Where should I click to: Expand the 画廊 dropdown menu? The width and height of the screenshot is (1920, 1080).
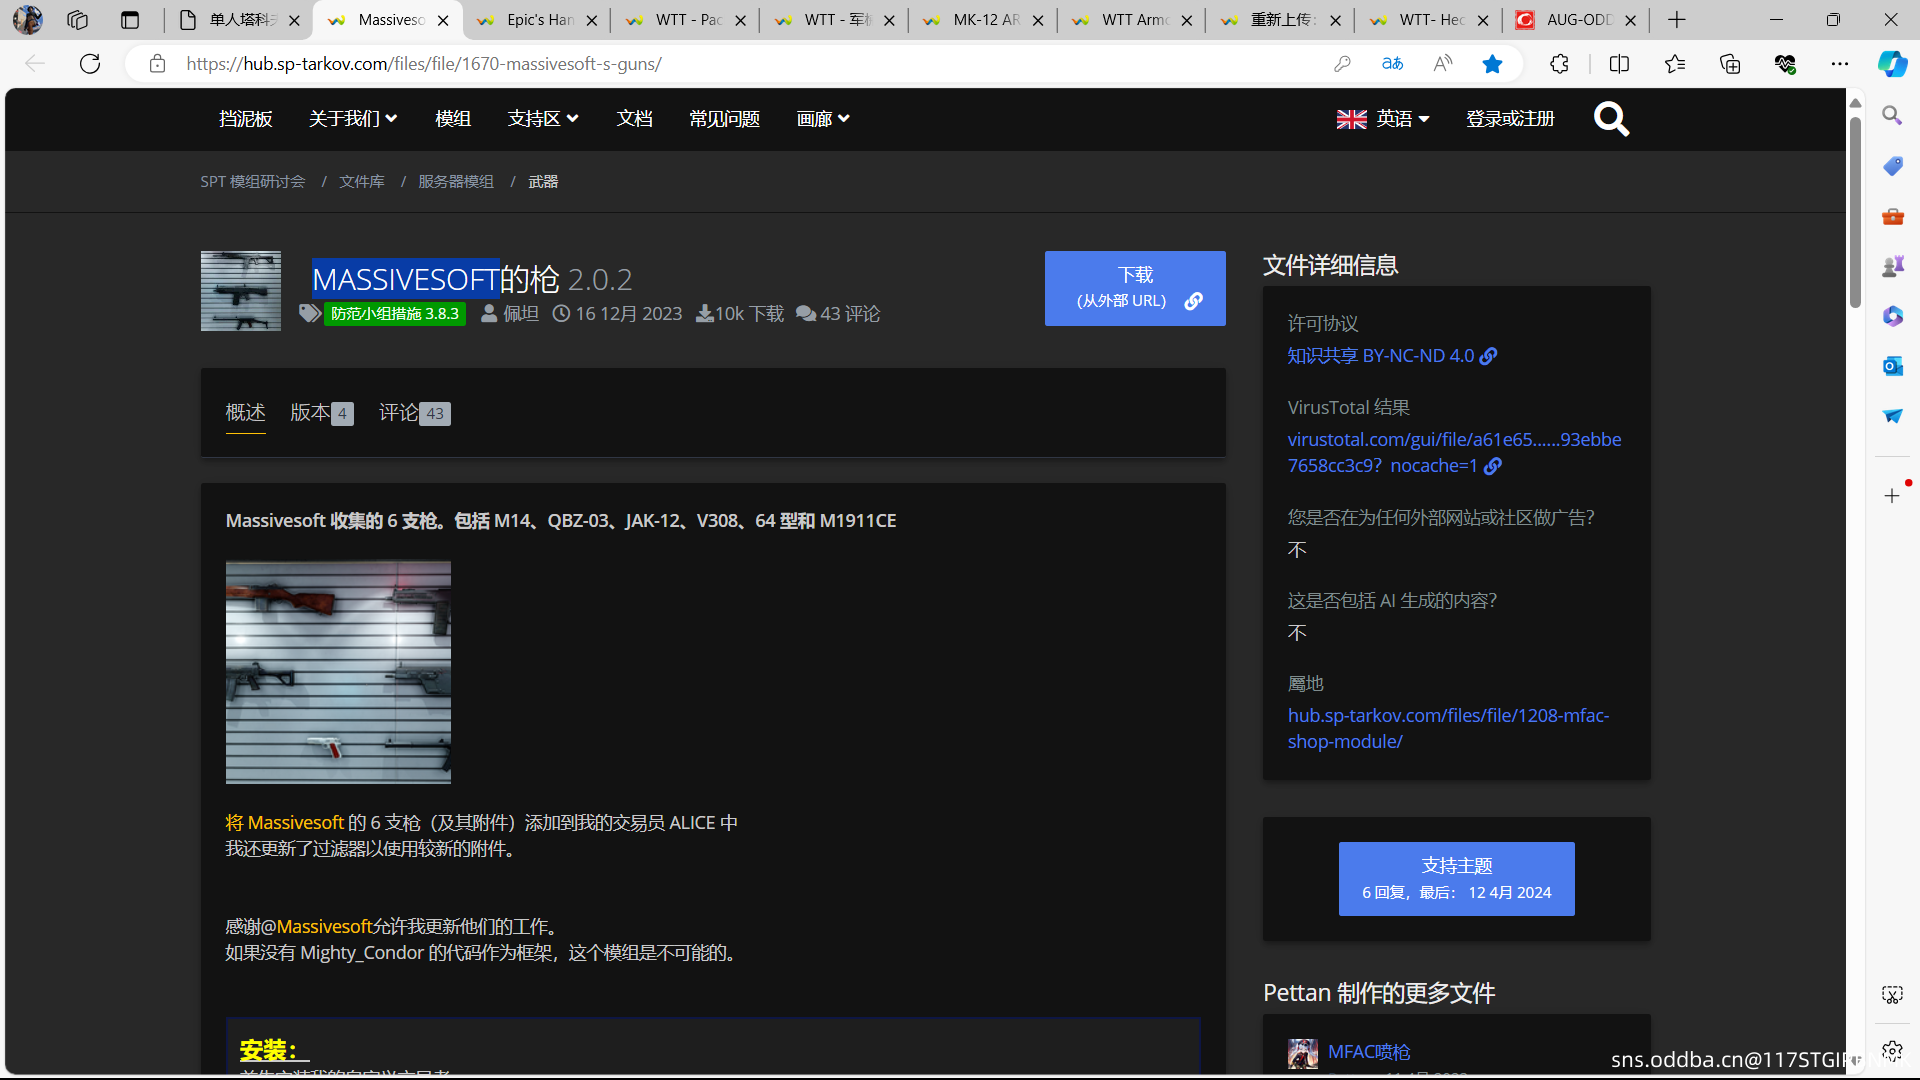822,118
